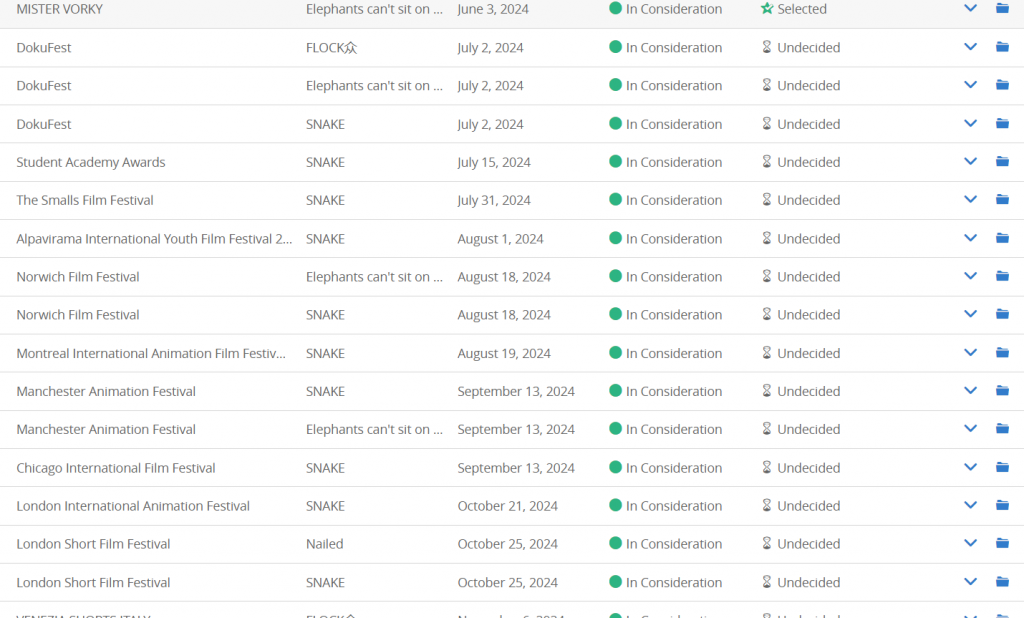The image size is (1024, 618).
Task: Select the July 15, 2024 date
Action: (494, 162)
